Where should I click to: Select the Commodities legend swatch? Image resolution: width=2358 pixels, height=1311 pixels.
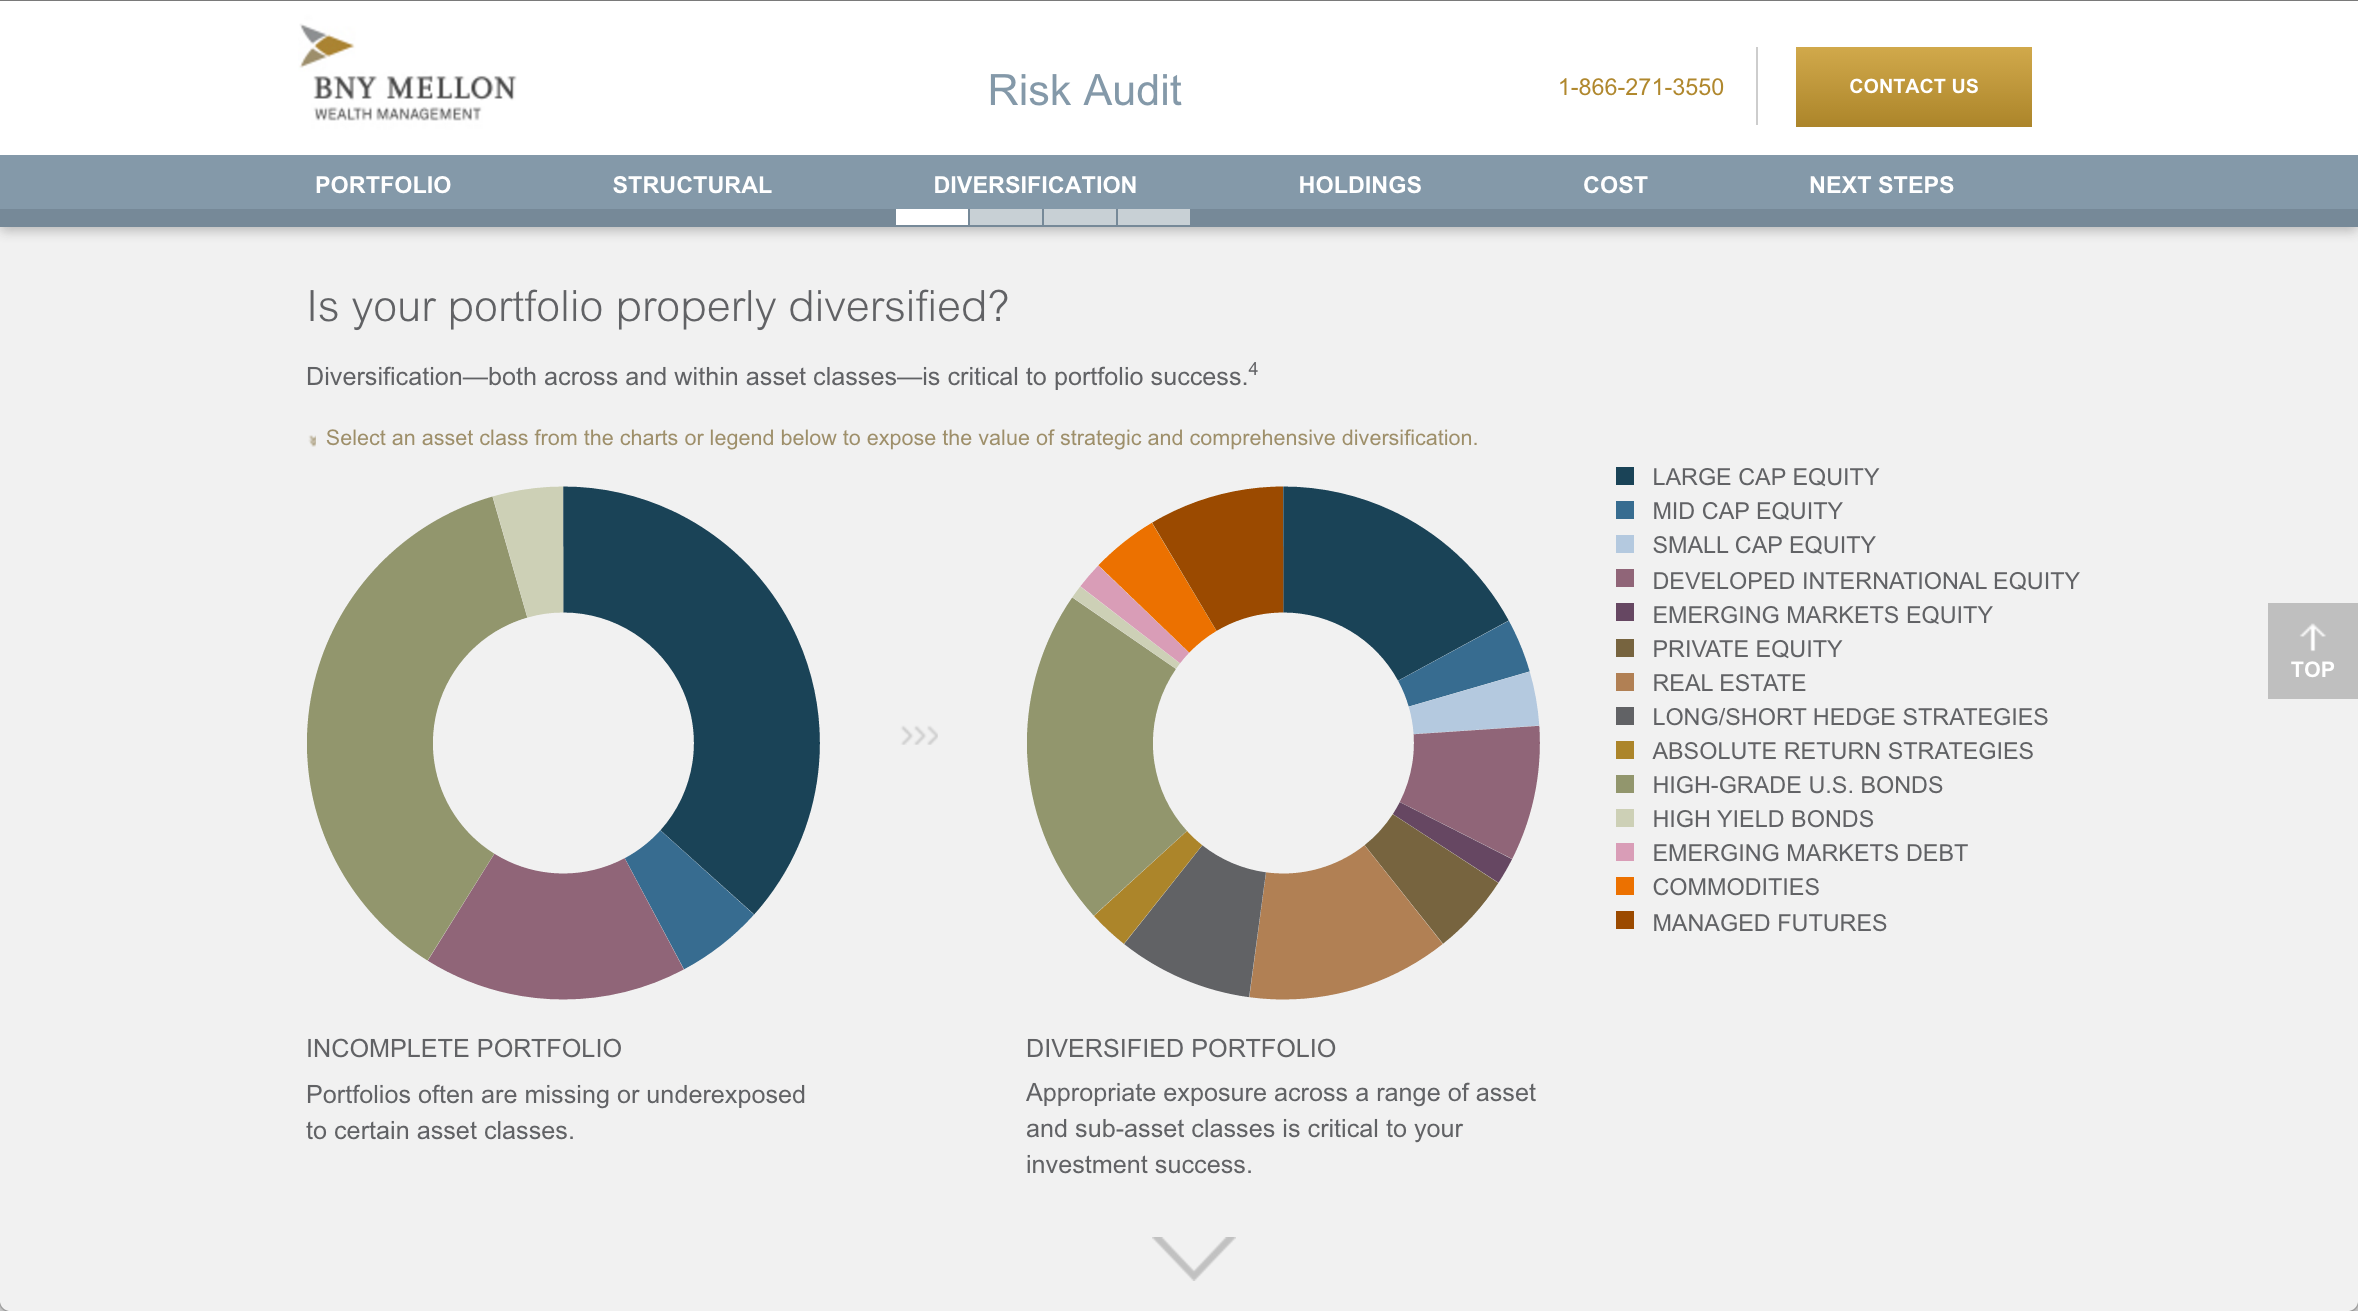click(x=1625, y=886)
